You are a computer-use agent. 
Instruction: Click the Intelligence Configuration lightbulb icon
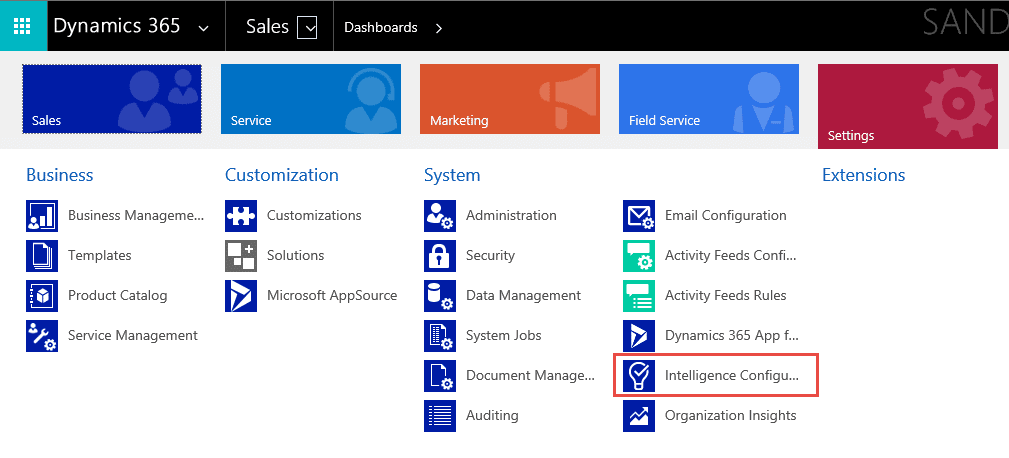coord(639,376)
